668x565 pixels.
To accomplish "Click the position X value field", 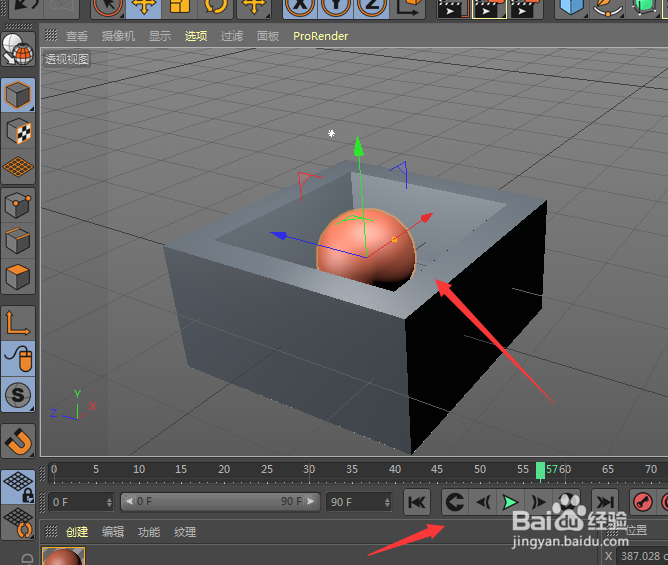I will [x=644, y=556].
